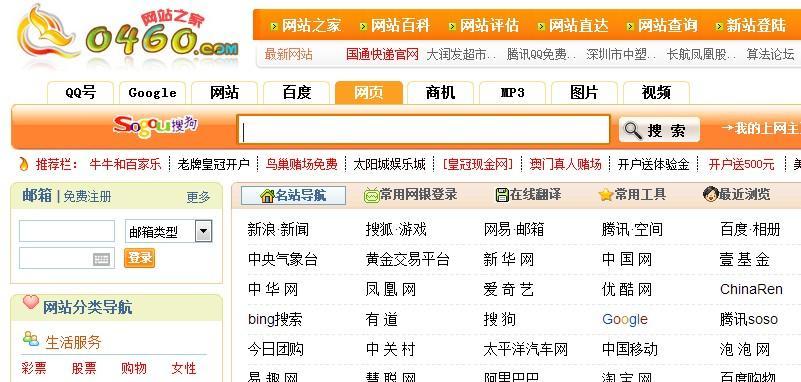Click the orange 登录 button

point(139,258)
